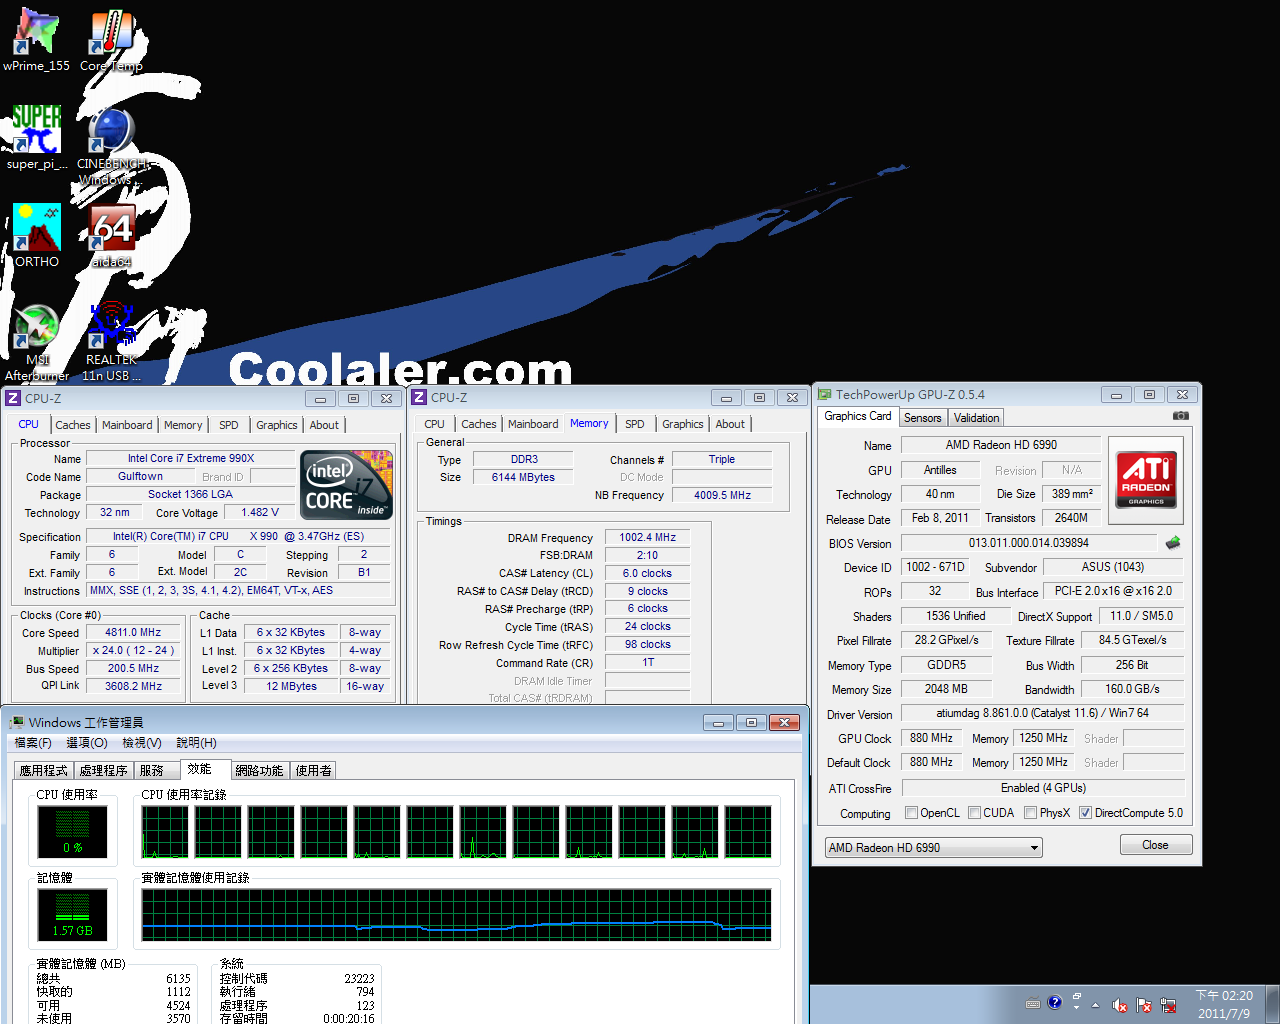Open REALTEK 11n USB desktop shortcut

[111, 342]
